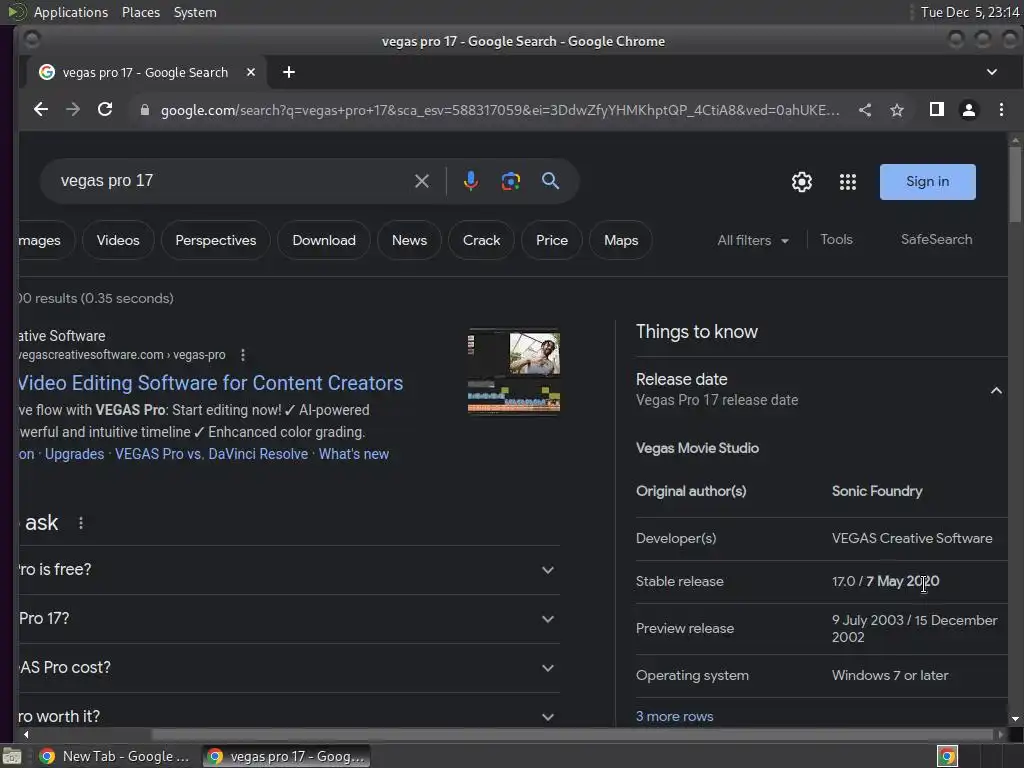View site info via the lock icon
The image size is (1024, 768).
[145, 110]
